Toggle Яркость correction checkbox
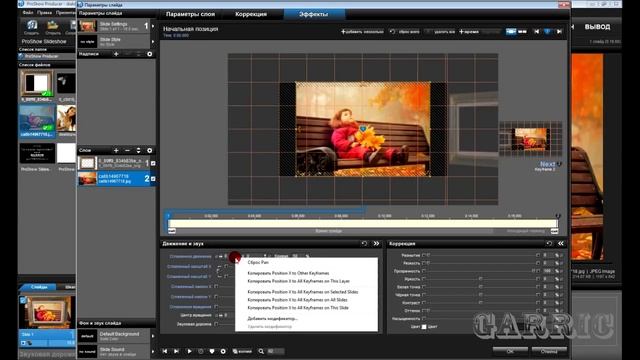The image size is (640, 360). 424,279
